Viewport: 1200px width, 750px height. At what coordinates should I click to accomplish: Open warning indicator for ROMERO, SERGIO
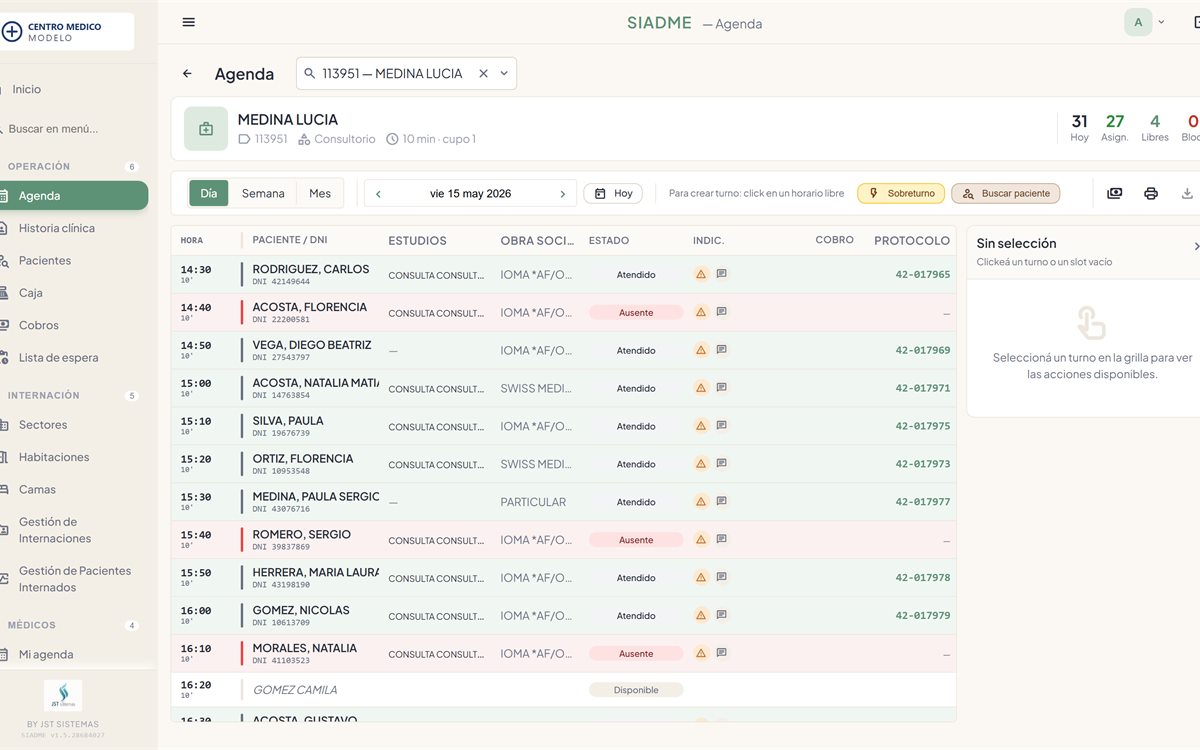tap(701, 540)
